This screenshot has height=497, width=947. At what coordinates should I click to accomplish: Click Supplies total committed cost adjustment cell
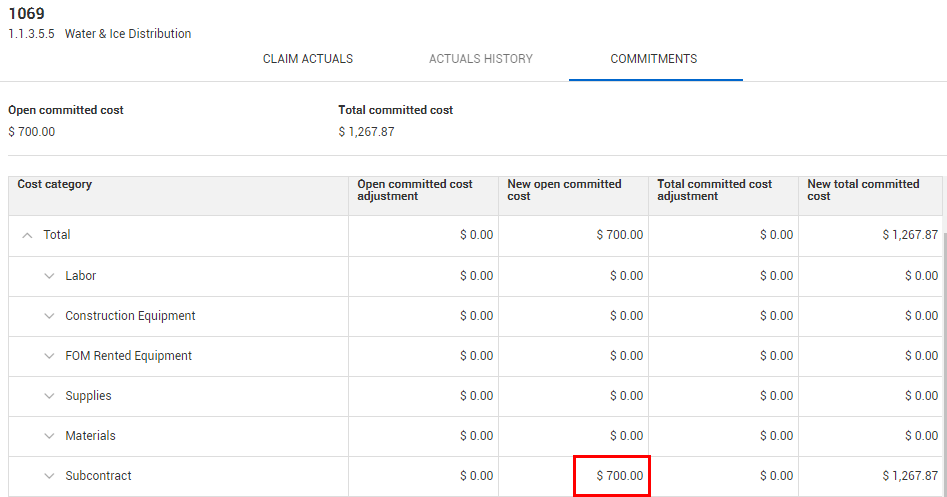click(723, 396)
